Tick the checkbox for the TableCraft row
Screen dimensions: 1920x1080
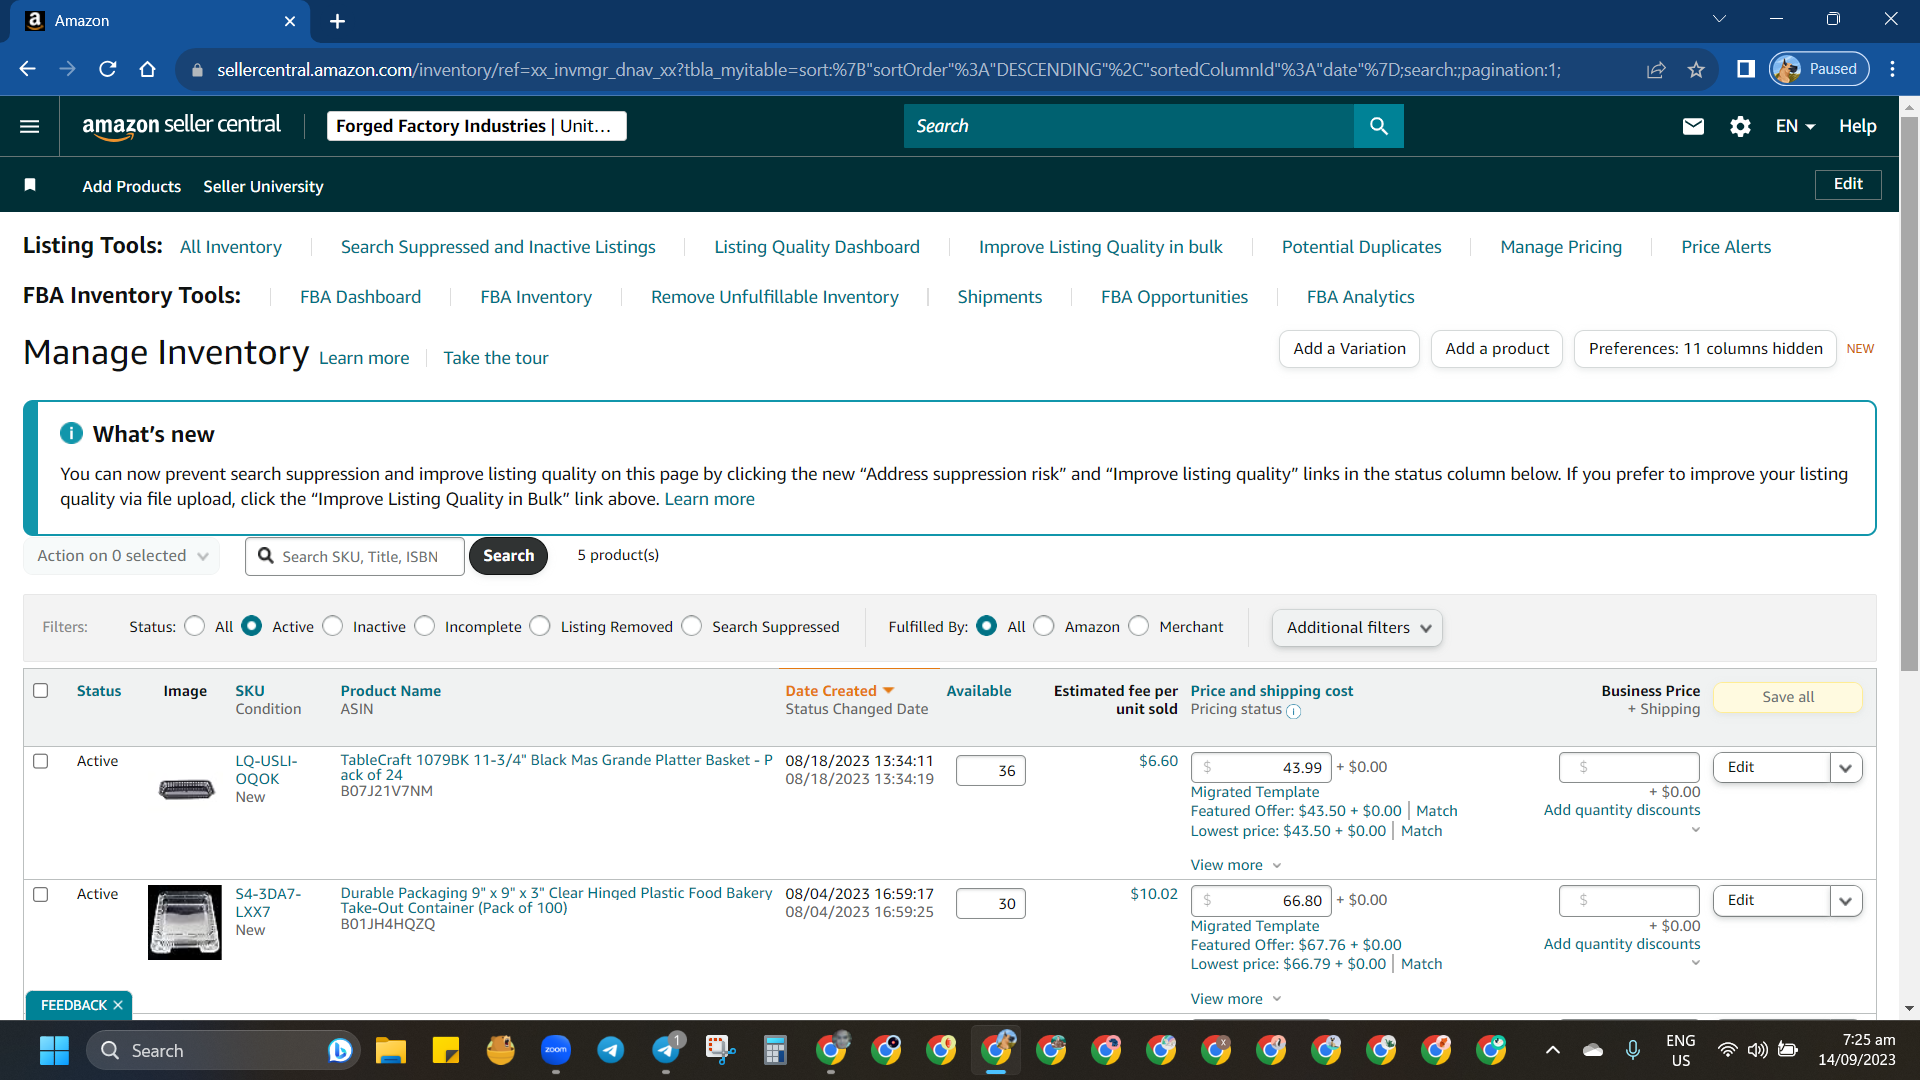[x=41, y=761]
